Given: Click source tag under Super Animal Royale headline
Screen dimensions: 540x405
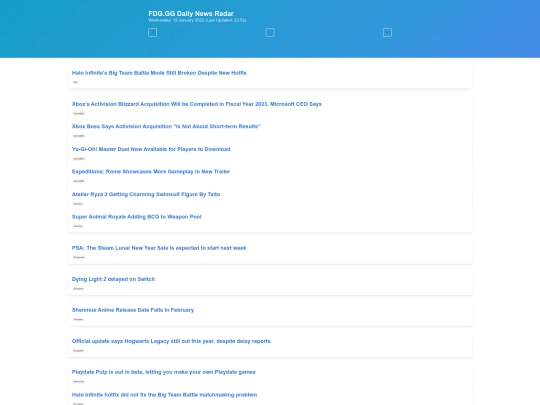Looking at the screenshot, I should pyautogui.click(x=78, y=226).
